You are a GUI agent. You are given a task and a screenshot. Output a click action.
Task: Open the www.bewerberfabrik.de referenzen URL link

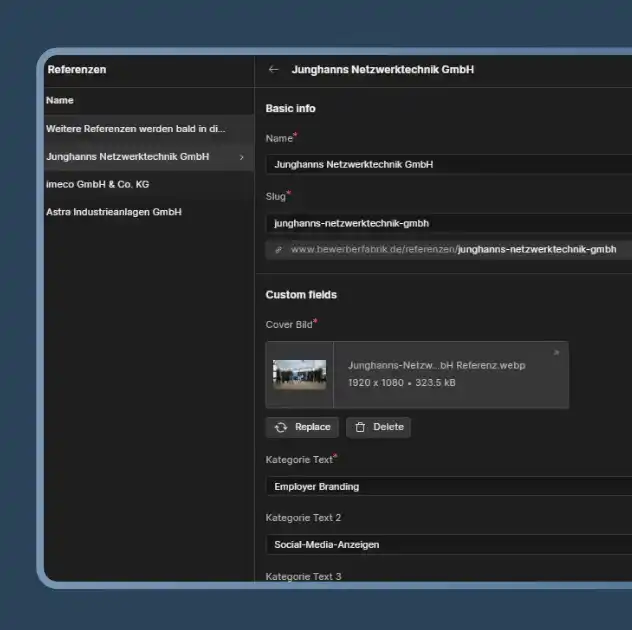click(453, 250)
